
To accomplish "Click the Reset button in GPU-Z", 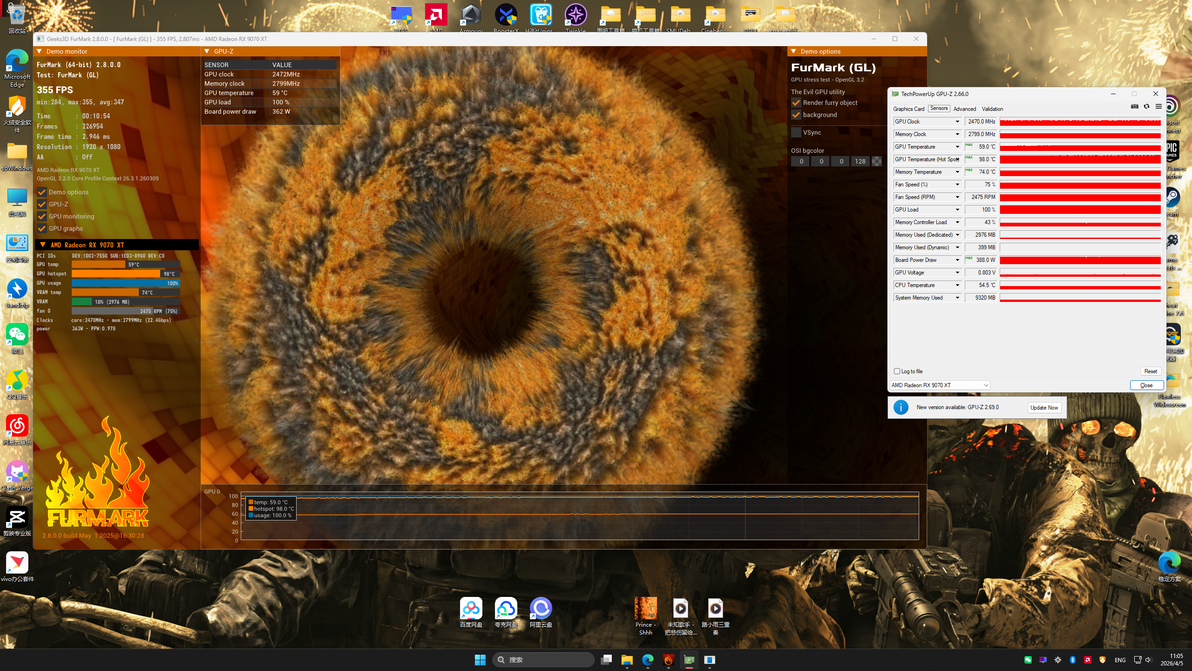I will click(1150, 372).
